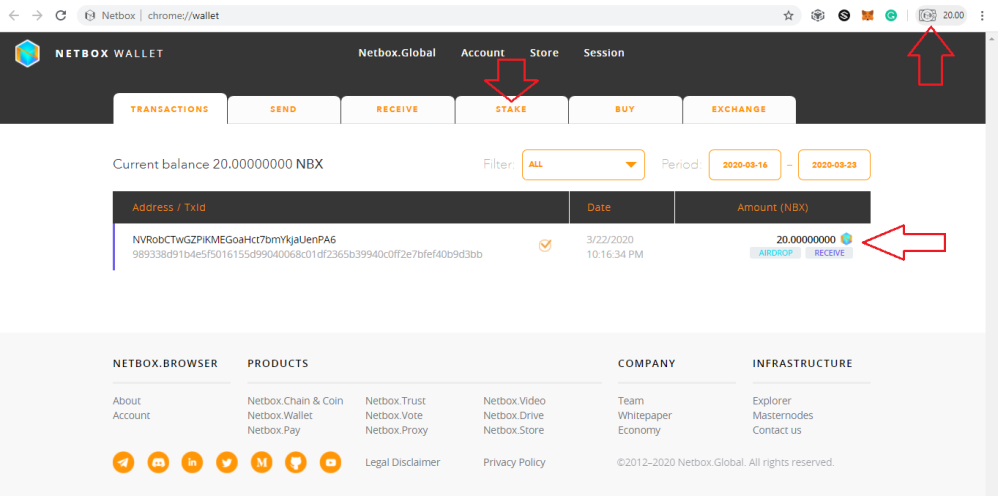
Task: Open the Economy link
Action: click(x=639, y=430)
